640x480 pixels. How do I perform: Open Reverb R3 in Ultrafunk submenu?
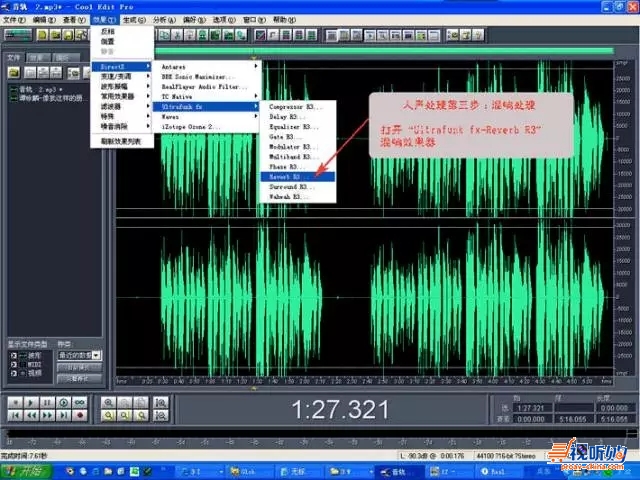(x=298, y=177)
